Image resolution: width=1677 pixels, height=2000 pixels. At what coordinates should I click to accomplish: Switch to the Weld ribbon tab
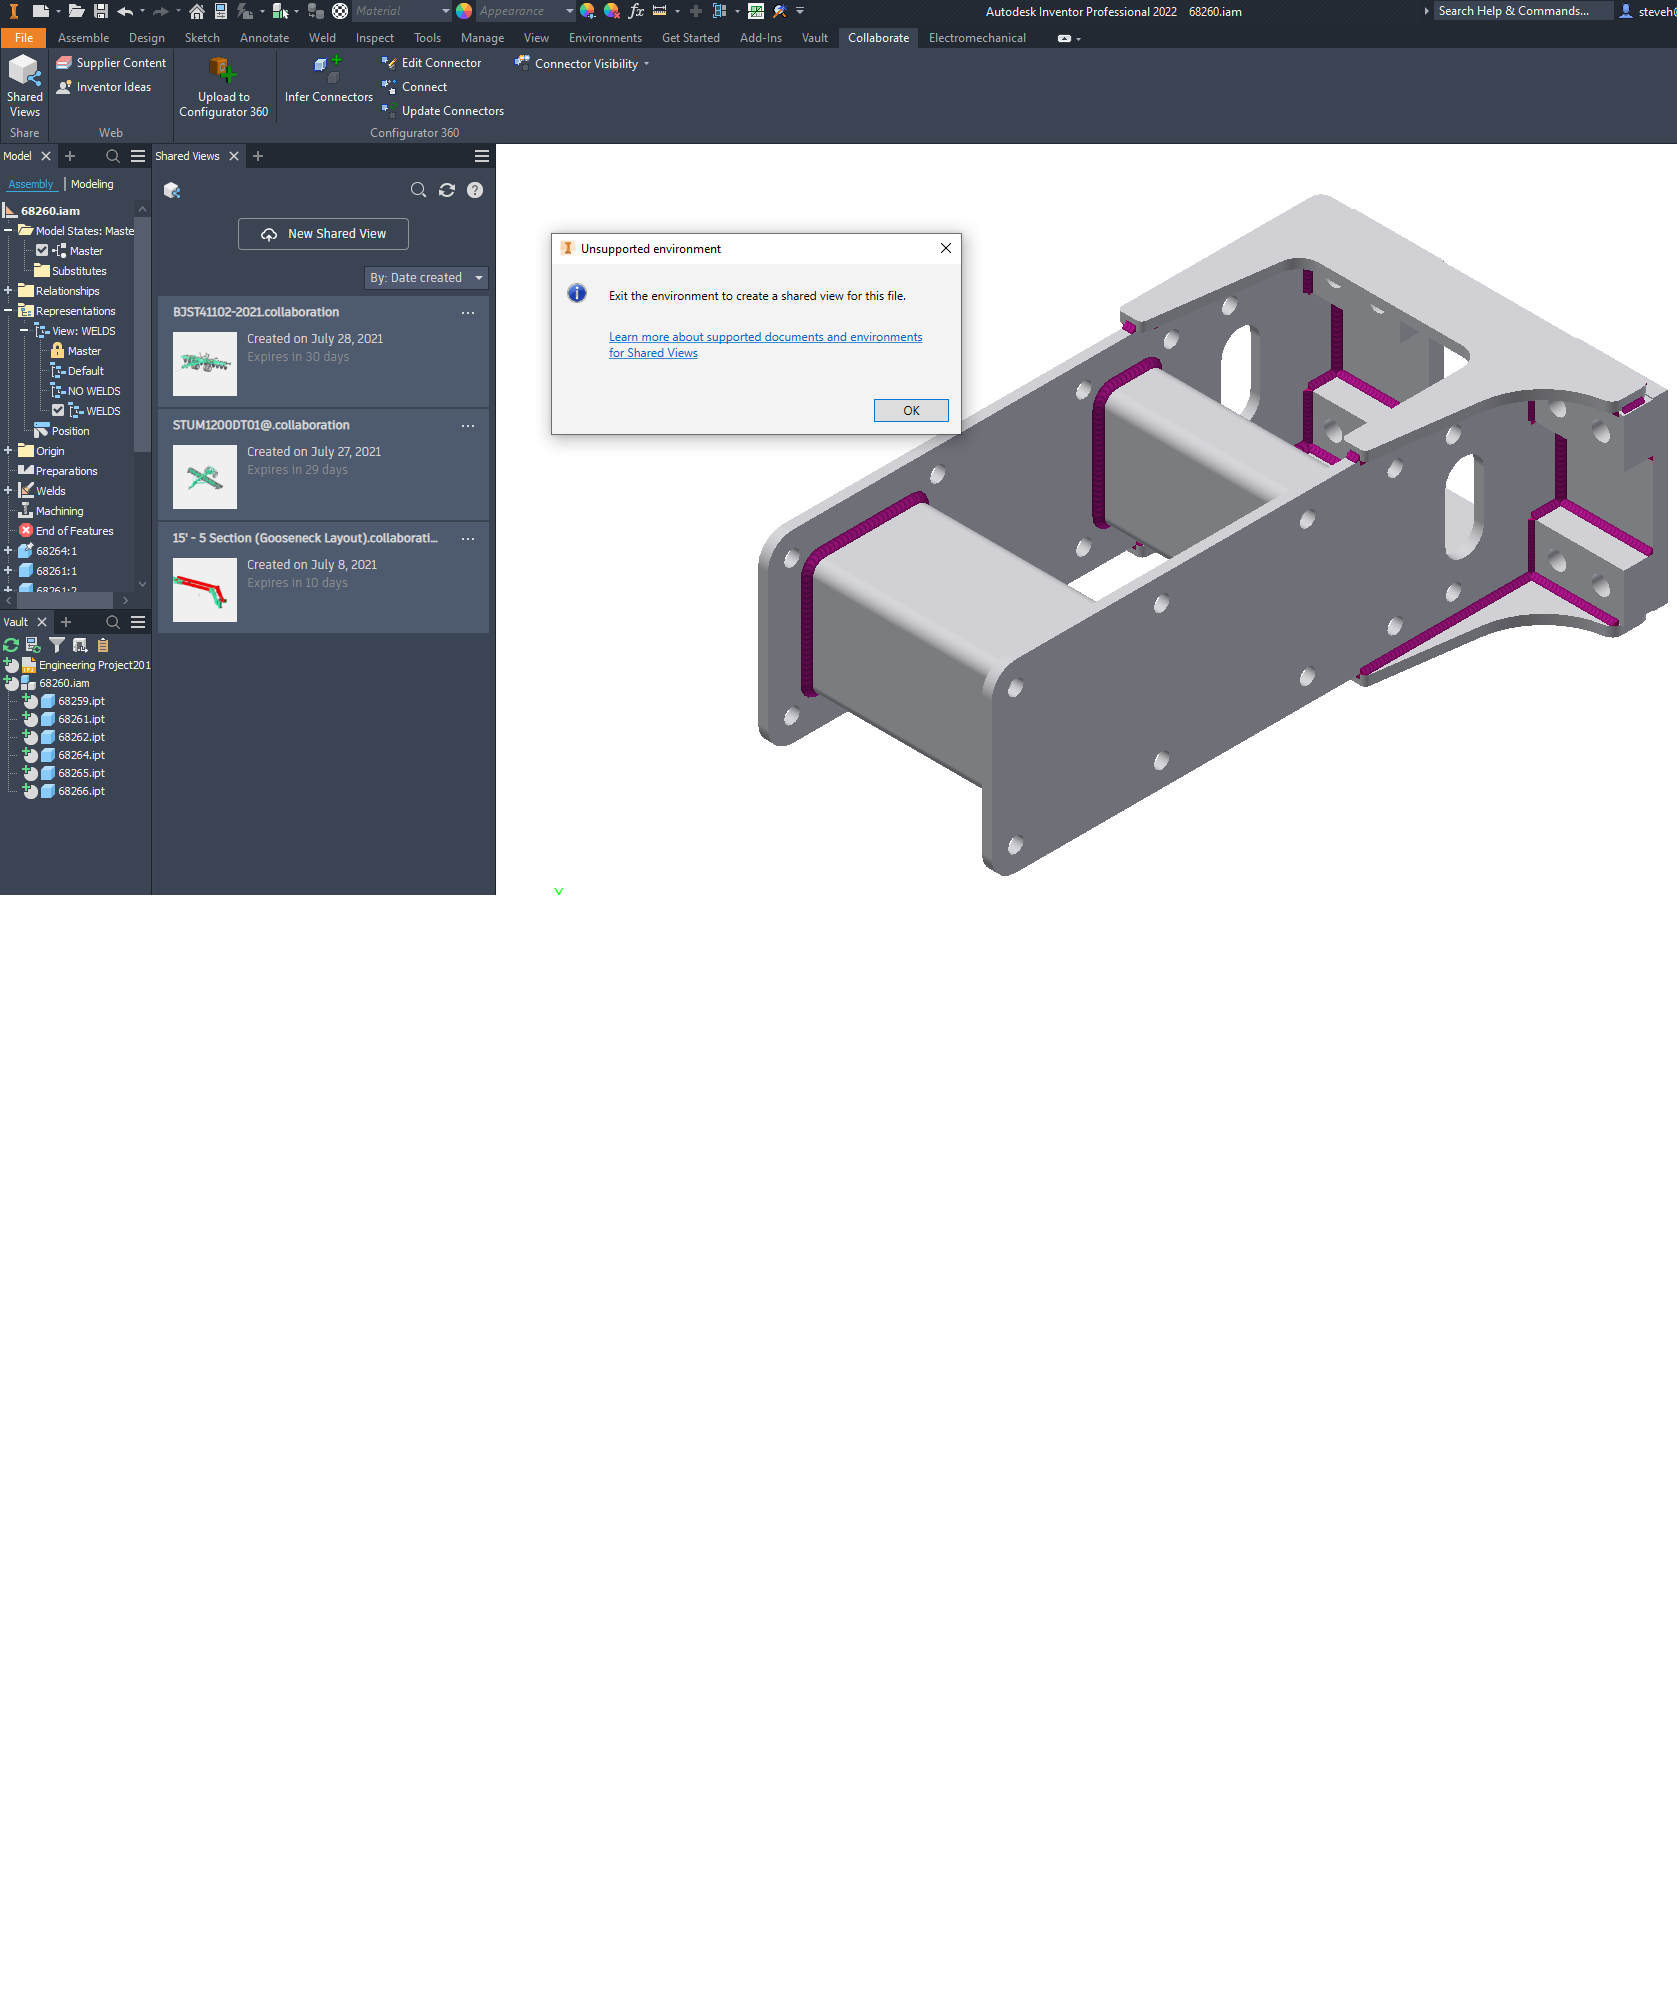click(x=322, y=37)
